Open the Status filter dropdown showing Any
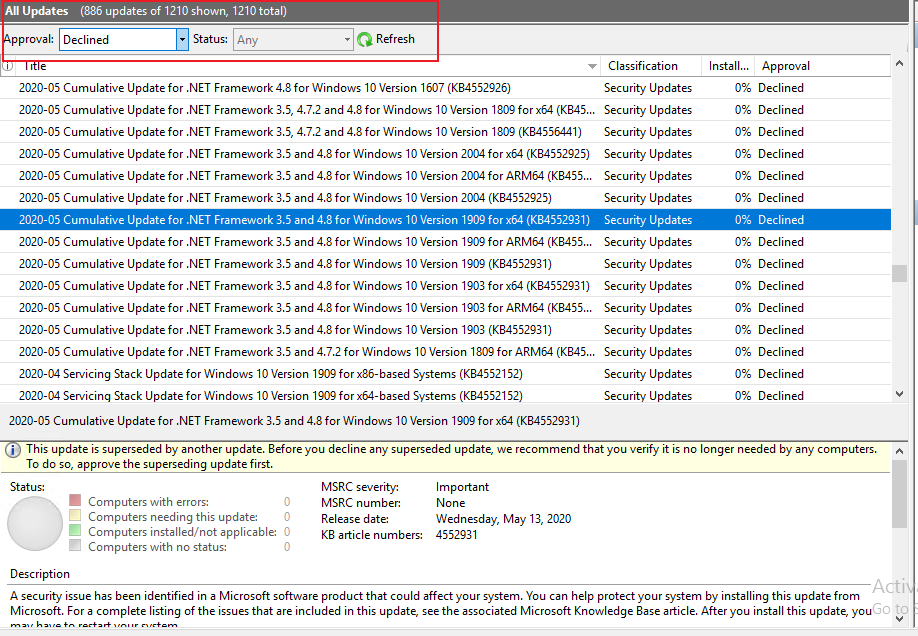Screen dimensions: 918x636 347,39
